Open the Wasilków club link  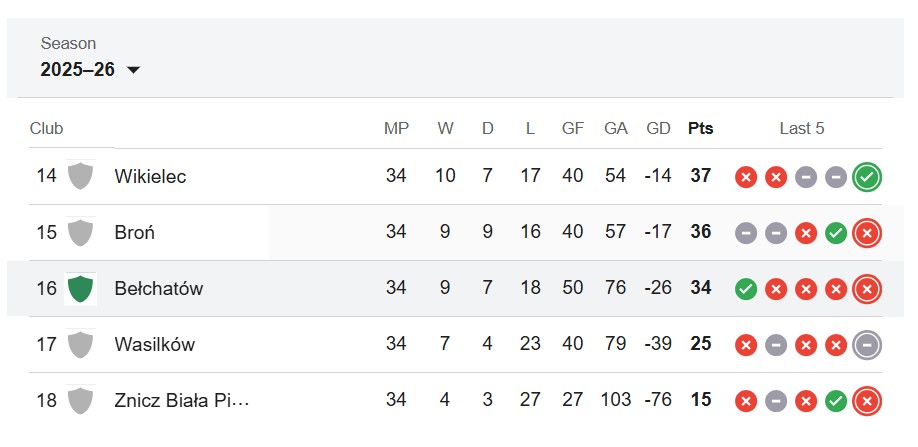click(x=155, y=345)
